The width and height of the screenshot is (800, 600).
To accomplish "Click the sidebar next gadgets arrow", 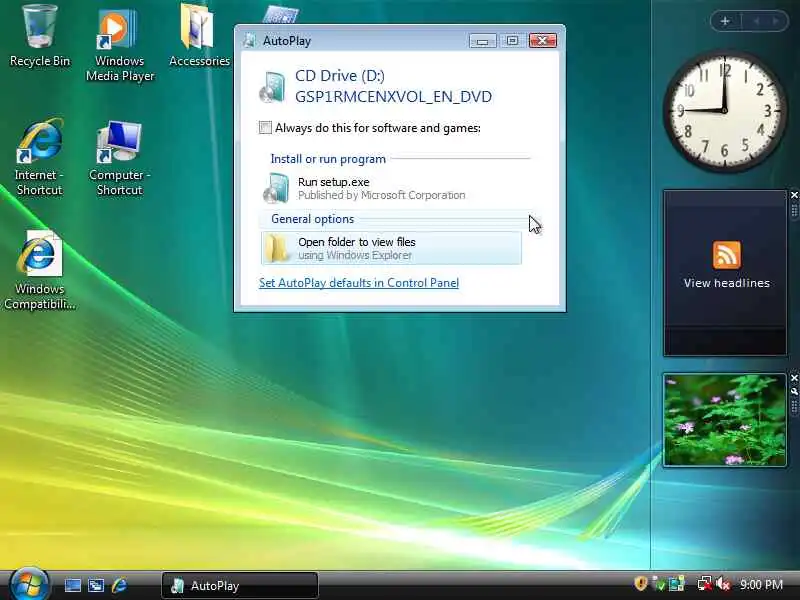I will point(775,21).
